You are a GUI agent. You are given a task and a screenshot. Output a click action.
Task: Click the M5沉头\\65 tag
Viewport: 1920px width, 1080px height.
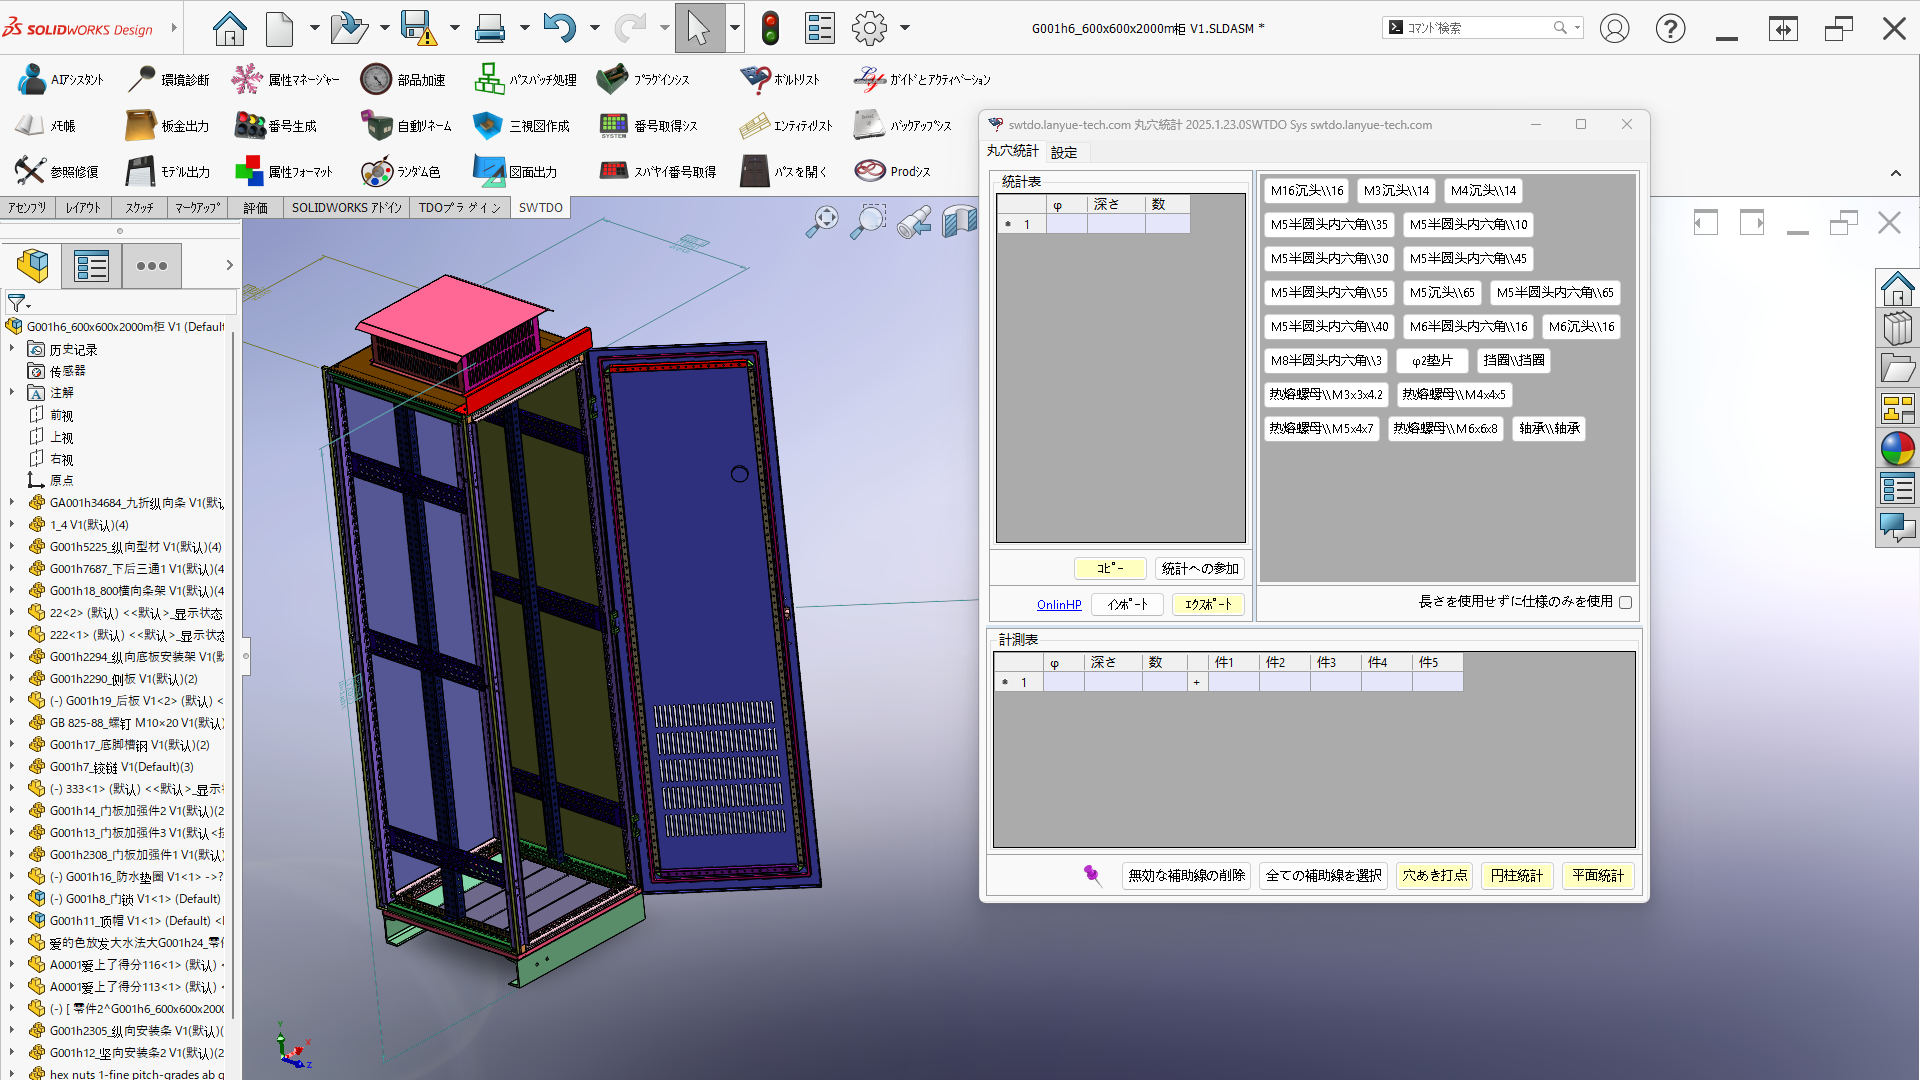coord(1441,292)
